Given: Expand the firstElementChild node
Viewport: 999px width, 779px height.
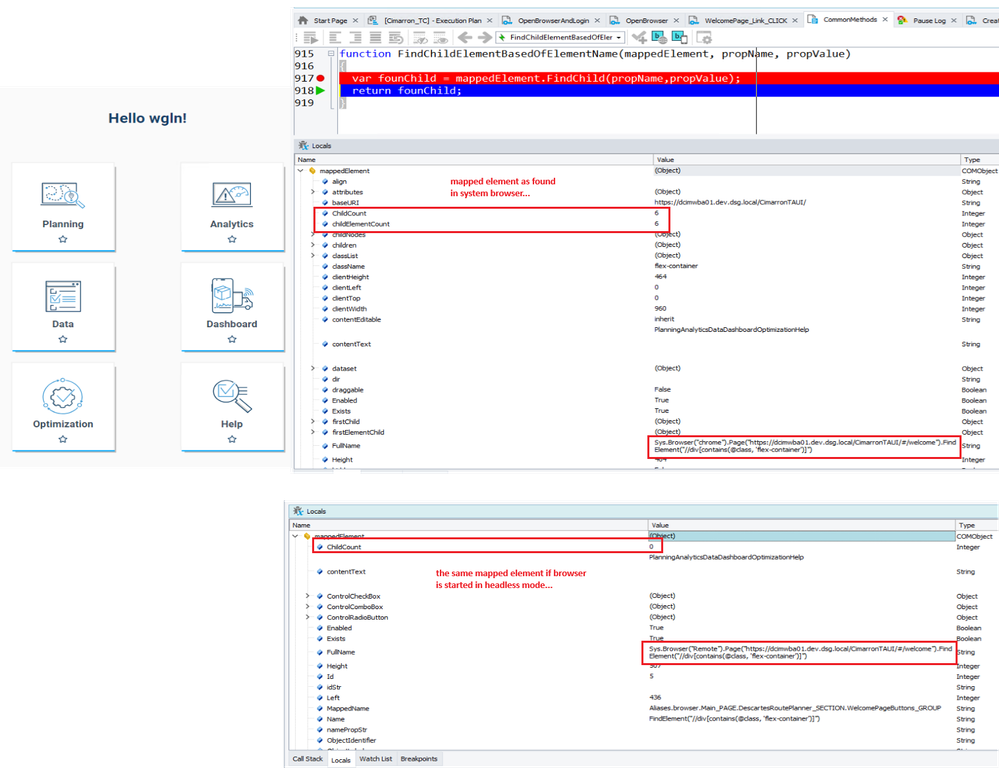Looking at the screenshot, I should pyautogui.click(x=313, y=432).
